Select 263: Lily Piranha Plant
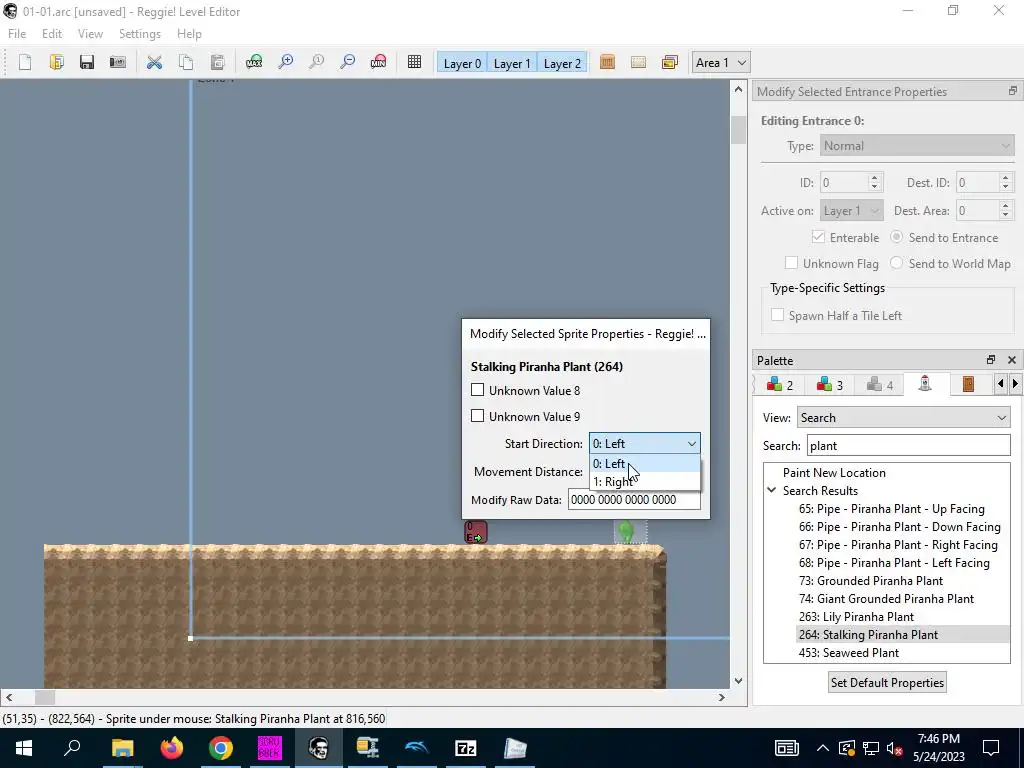The image size is (1024, 768). tap(856, 616)
